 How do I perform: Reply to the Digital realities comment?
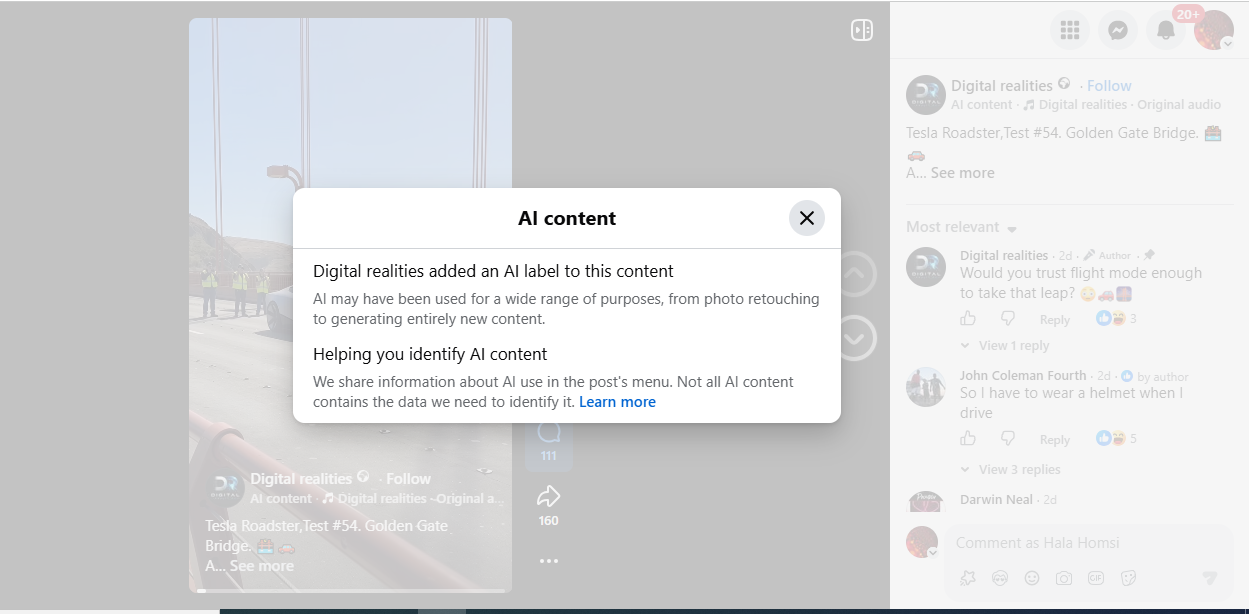1055,320
